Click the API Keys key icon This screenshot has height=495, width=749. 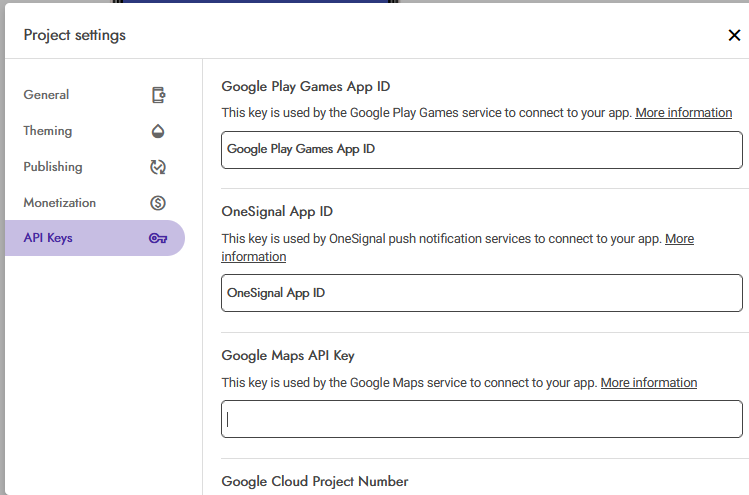point(158,239)
